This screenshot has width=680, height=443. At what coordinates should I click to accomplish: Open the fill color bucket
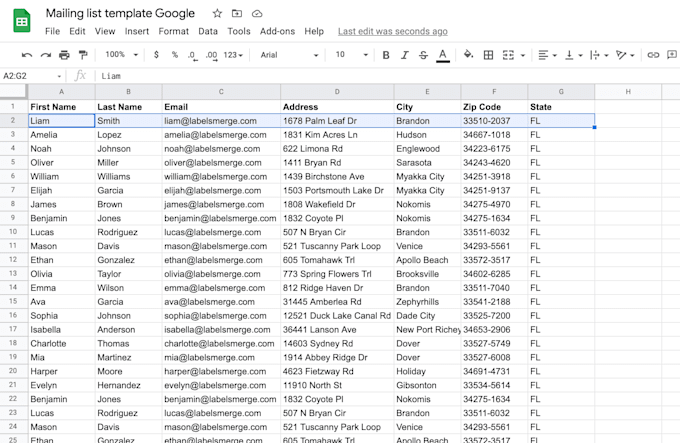pyautogui.click(x=468, y=55)
